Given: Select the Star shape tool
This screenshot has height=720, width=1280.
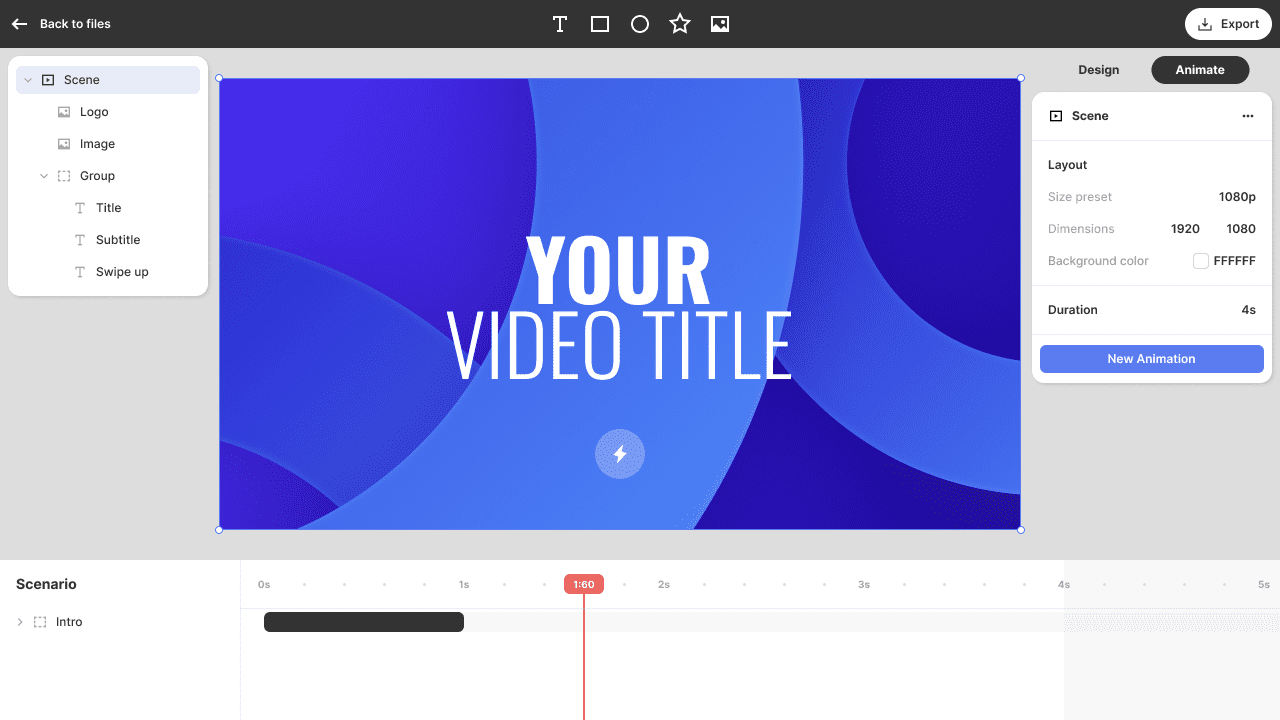Looking at the screenshot, I should click(x=680, y=24).
